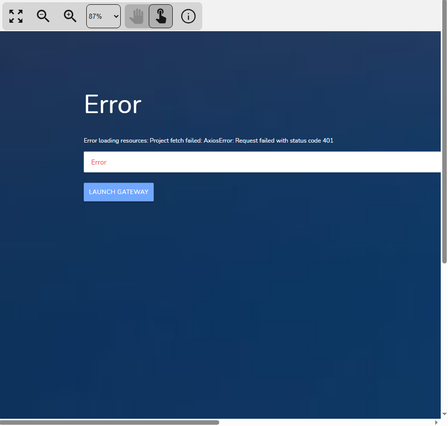Click the large Error heading
The height and width of the screenshot is (426, 448).
tap(113, 104)
